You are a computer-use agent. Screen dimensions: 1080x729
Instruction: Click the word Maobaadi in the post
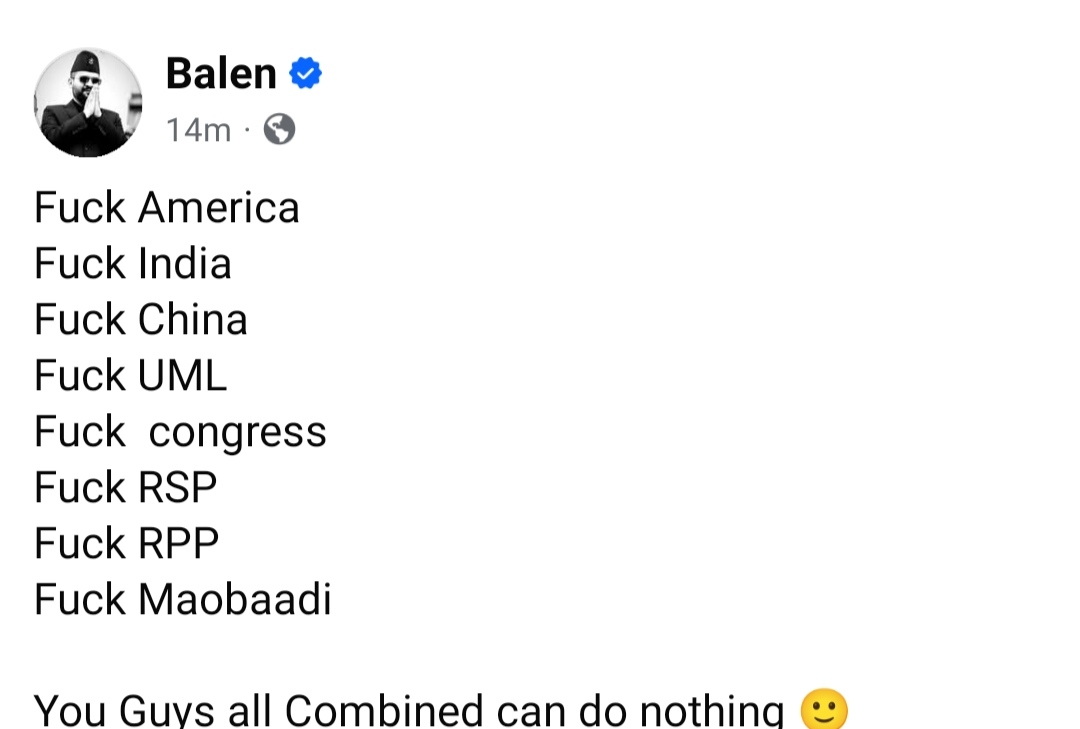click(x=235, y=600)
